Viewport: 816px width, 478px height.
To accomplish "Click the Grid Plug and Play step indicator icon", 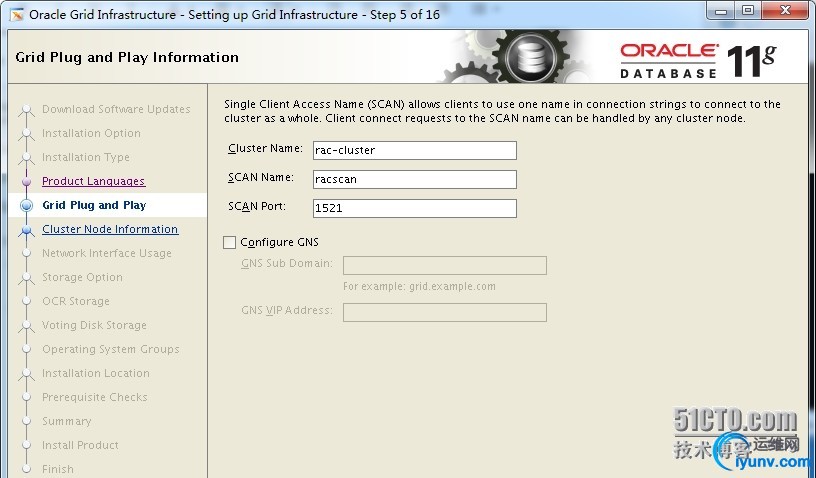I will (x=27, y=205).
